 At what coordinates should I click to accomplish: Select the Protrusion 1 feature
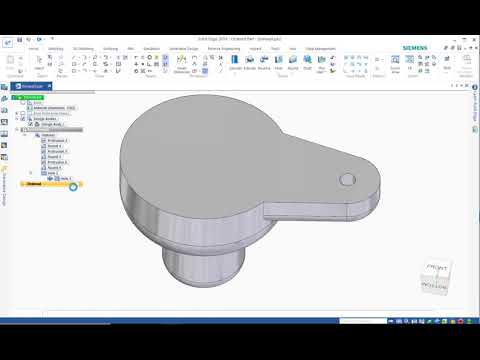(x=55, y=140)
